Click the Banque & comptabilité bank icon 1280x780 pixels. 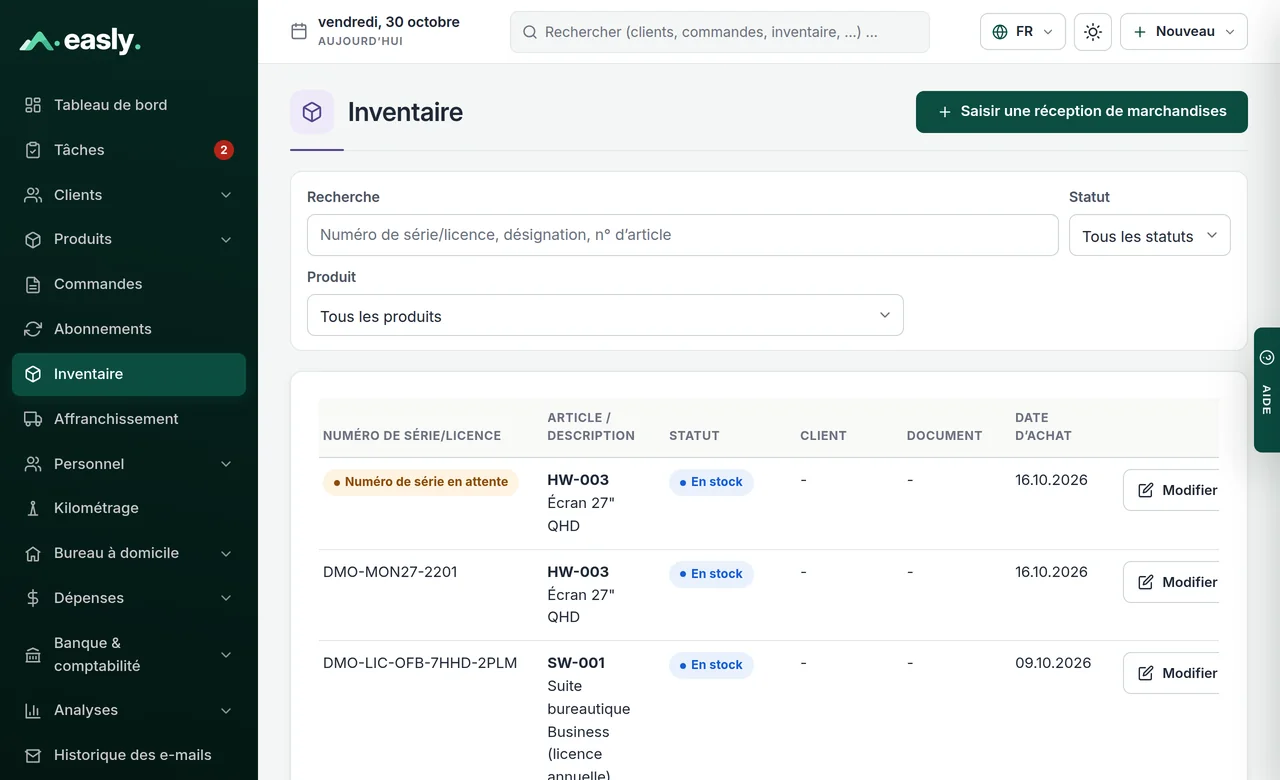pyautogui.click(x=33, y=655)
